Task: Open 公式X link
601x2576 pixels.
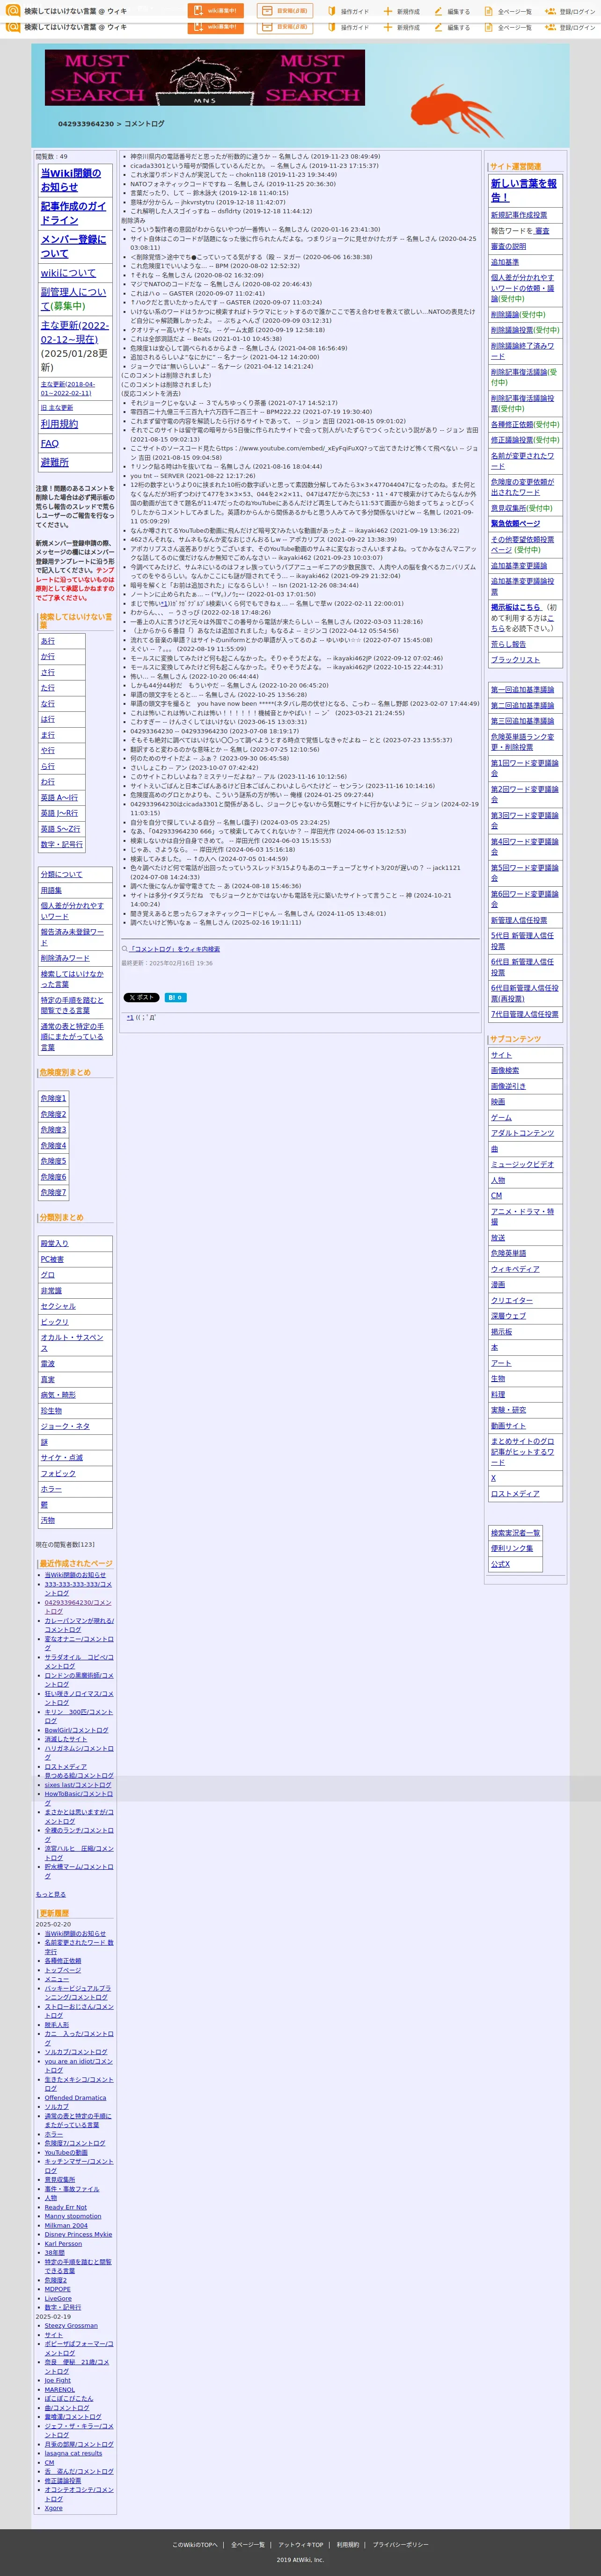Action: 500,1564
